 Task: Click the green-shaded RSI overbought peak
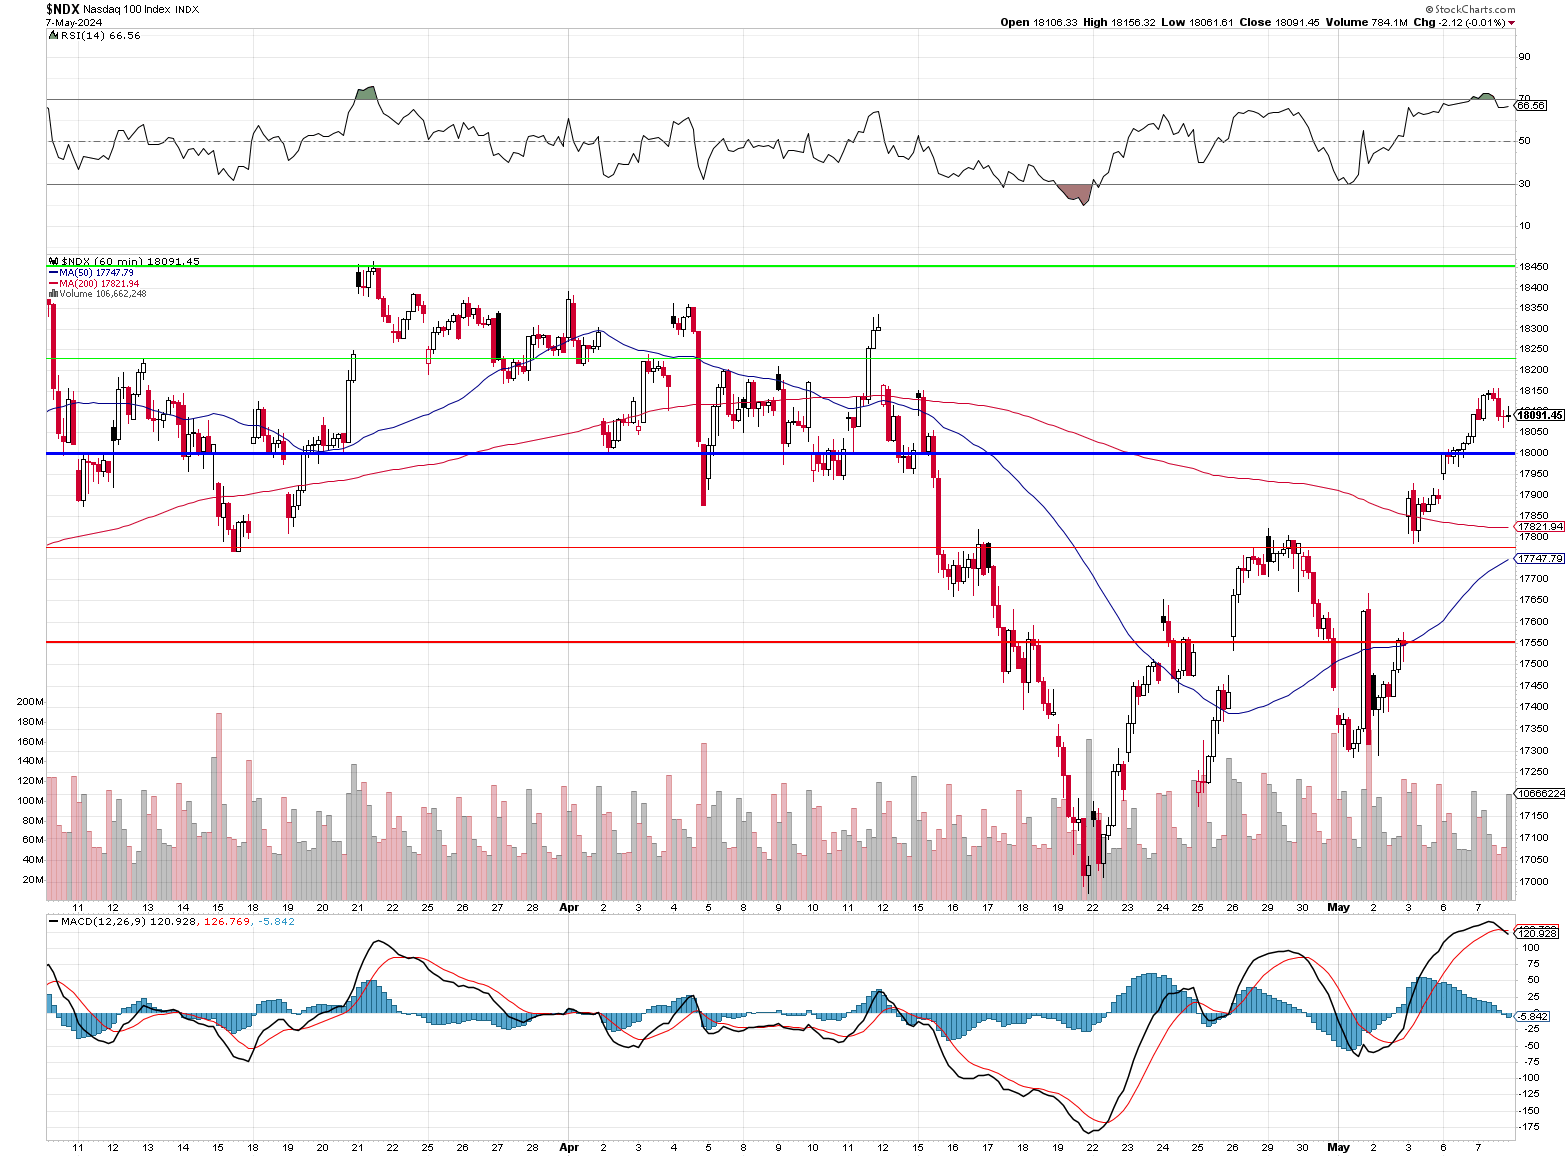(366, 94)
